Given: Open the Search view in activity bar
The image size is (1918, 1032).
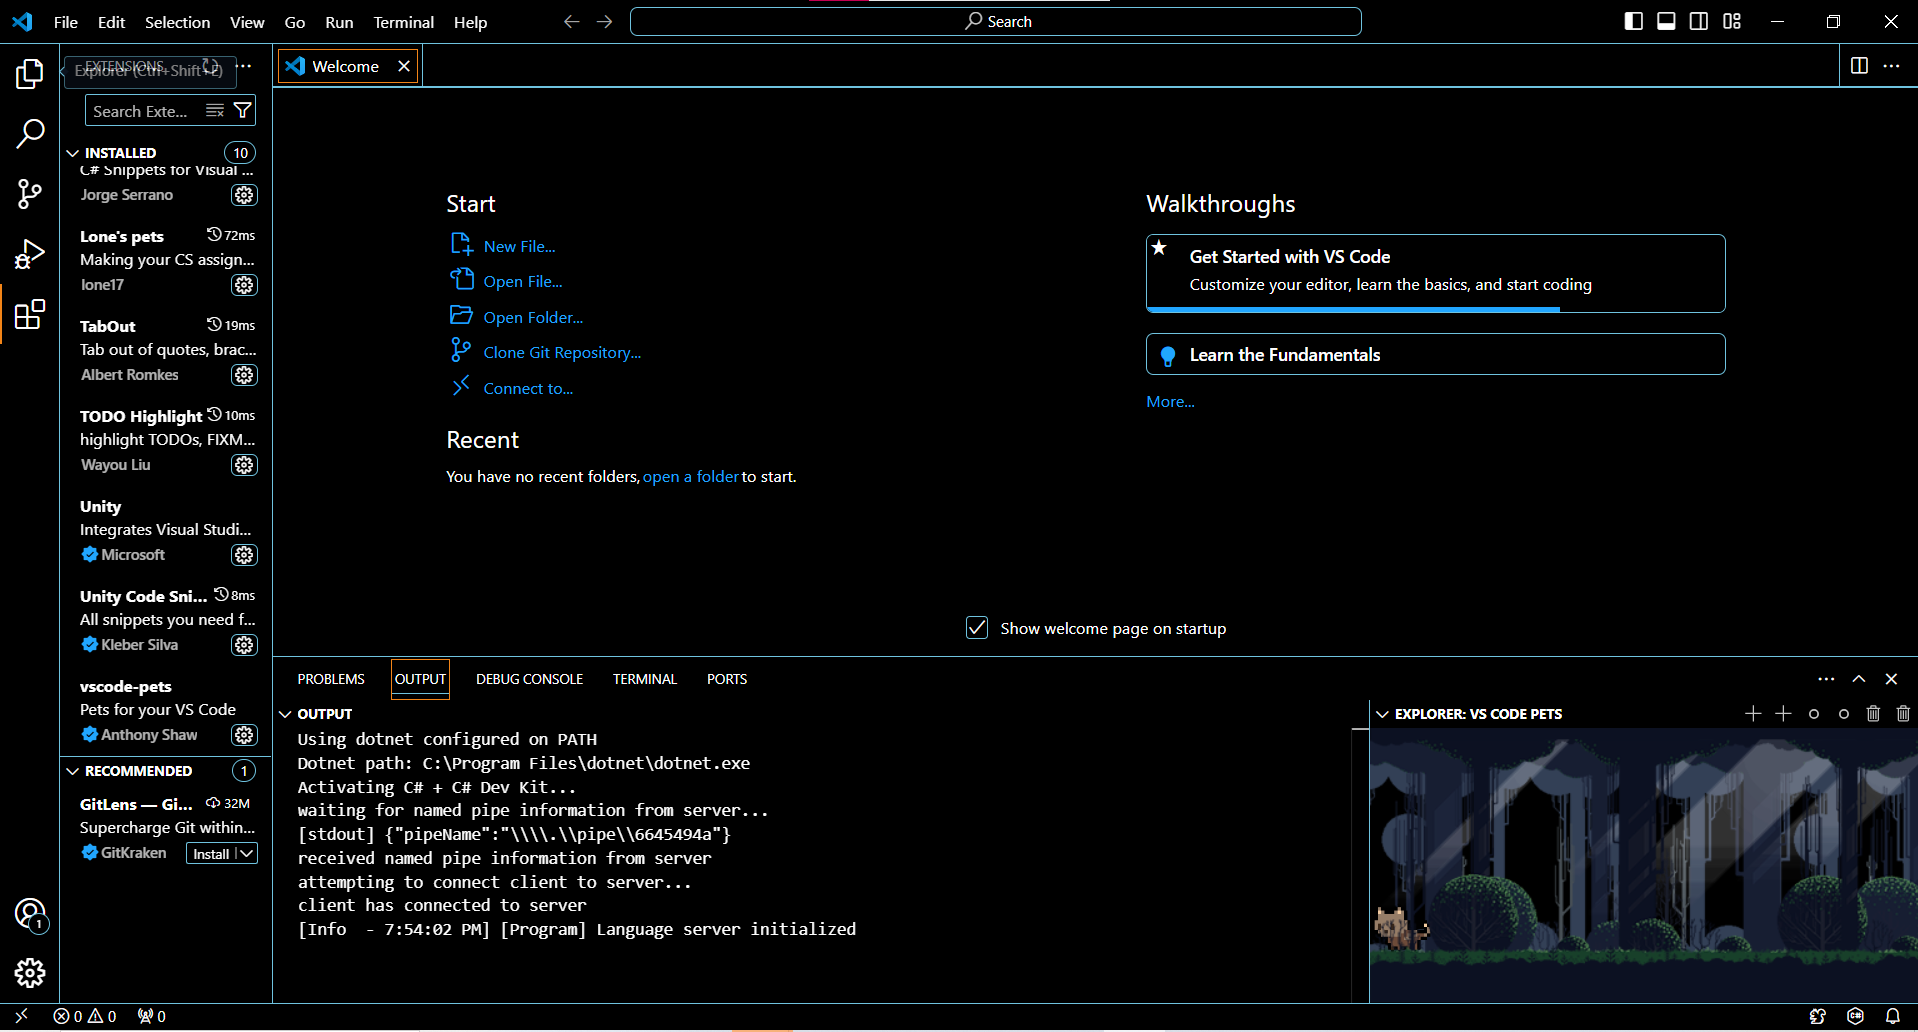Looking at the screenshot, I should 30,133.
